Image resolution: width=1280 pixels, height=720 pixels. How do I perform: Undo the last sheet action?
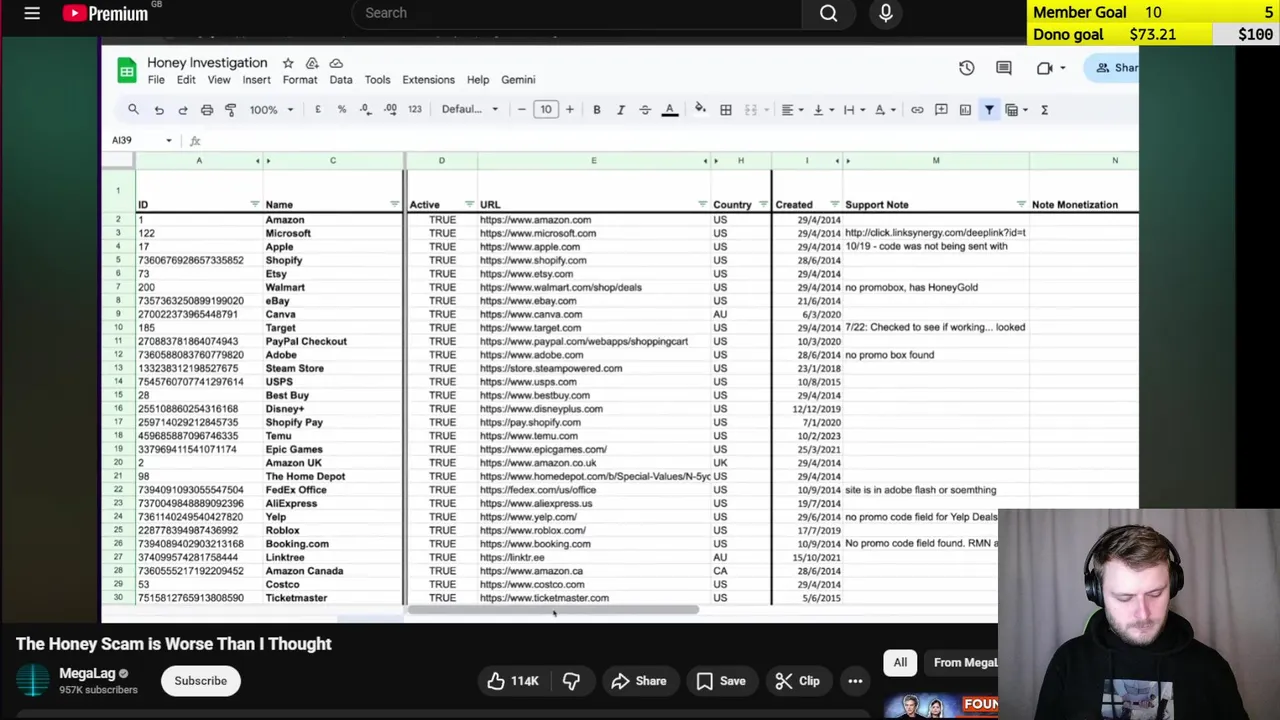pos(159,109)
